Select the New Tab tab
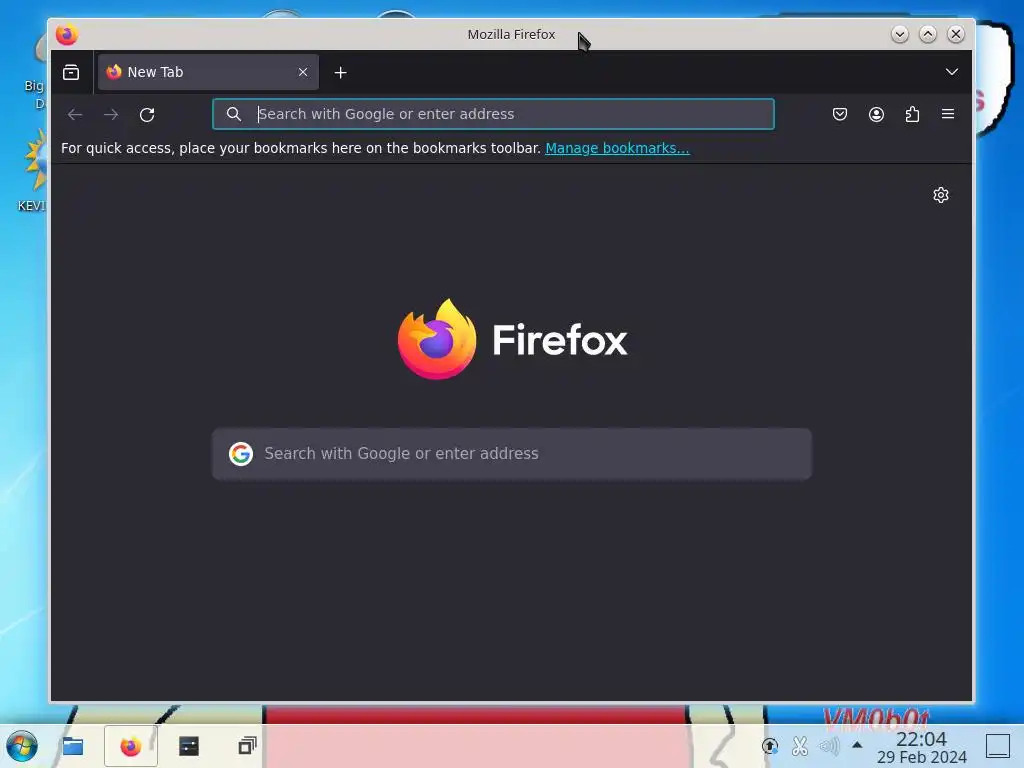The width and height of the screenshot is (1024, 768). coord(208,72)
